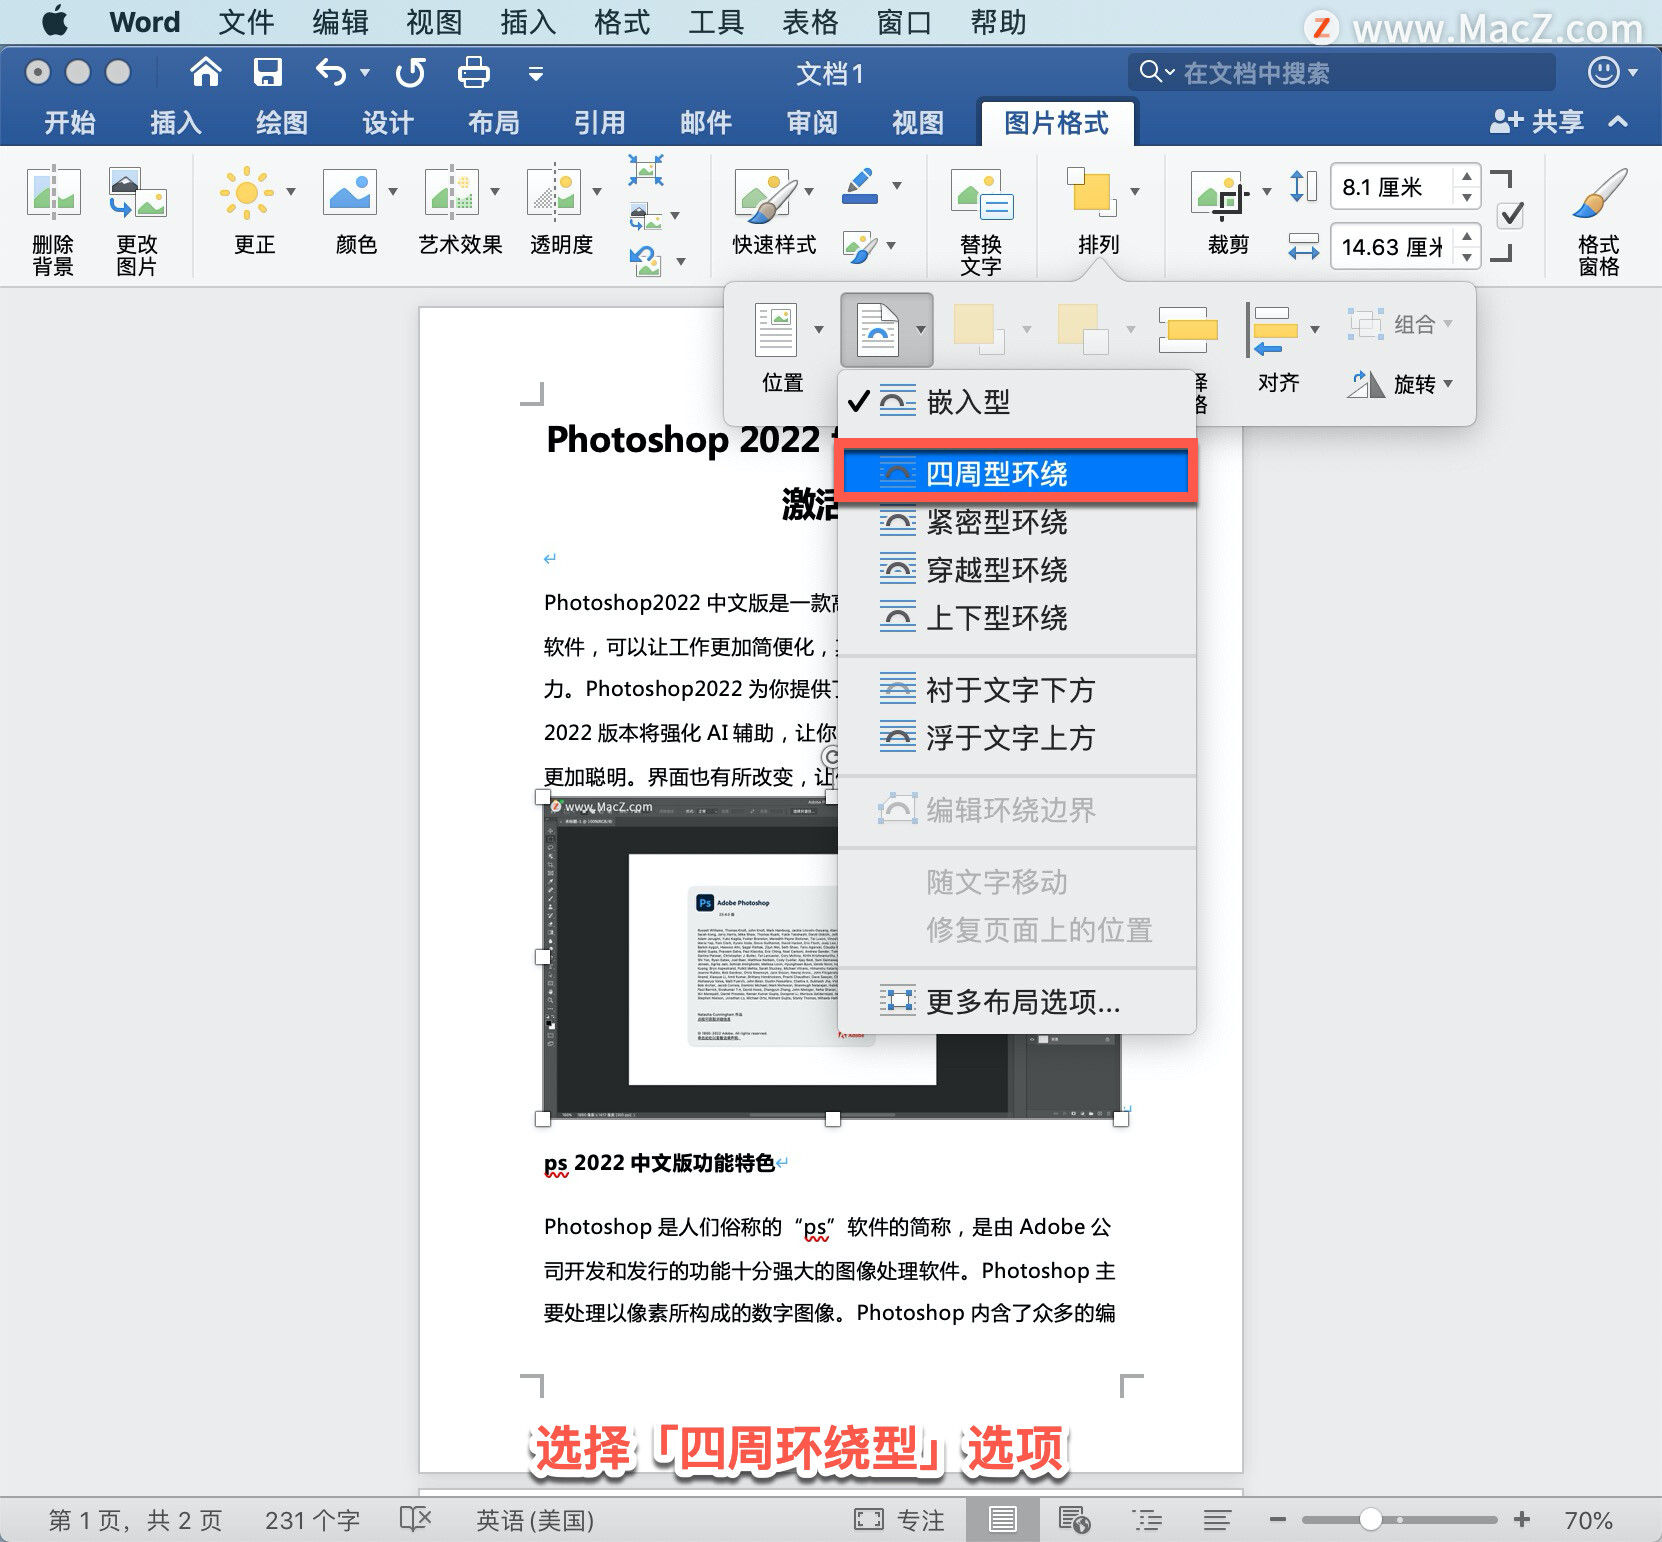1662x1542 pixels.
Task: Open Quick Styles gallery
Action: point(767,194)
